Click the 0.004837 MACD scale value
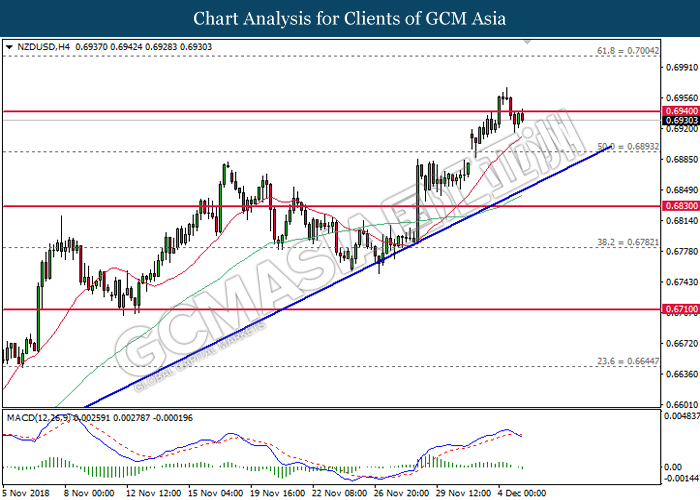The width and height of the screenshot is (700, 500). tap(680, 415)
